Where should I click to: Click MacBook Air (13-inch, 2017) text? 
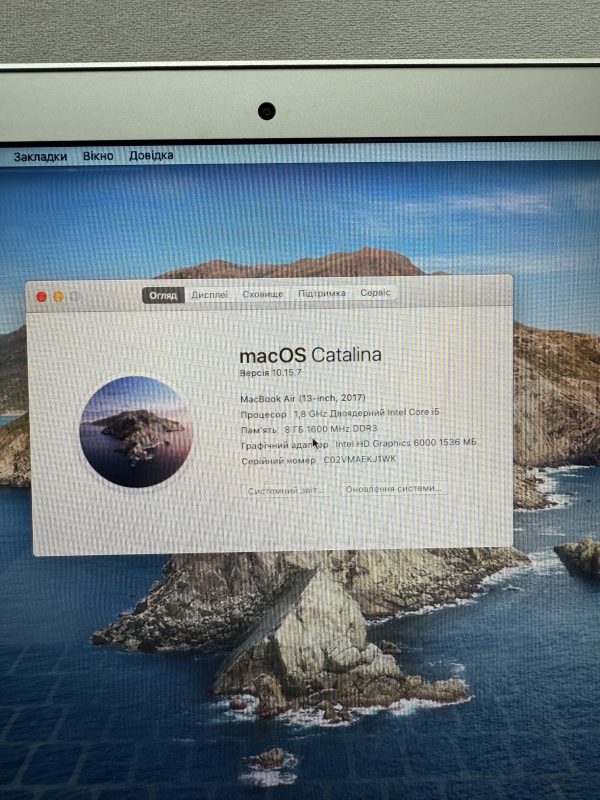303,398
